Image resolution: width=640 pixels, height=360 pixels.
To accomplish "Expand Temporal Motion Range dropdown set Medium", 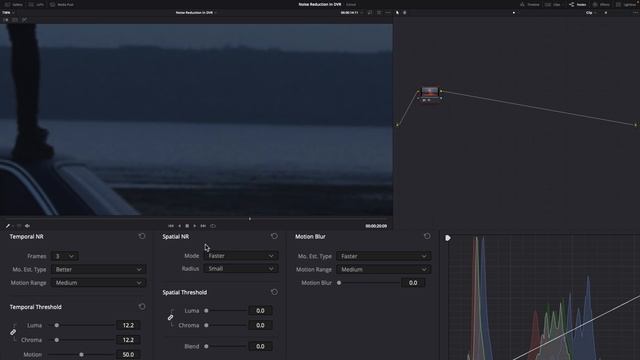I will [x=98, y=283].
